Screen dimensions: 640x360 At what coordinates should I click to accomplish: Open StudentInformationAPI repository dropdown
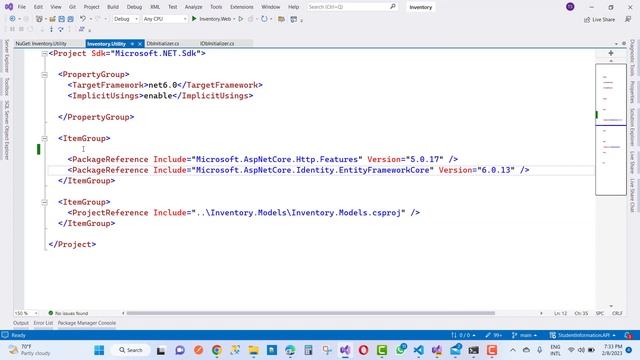click(582, 335)
